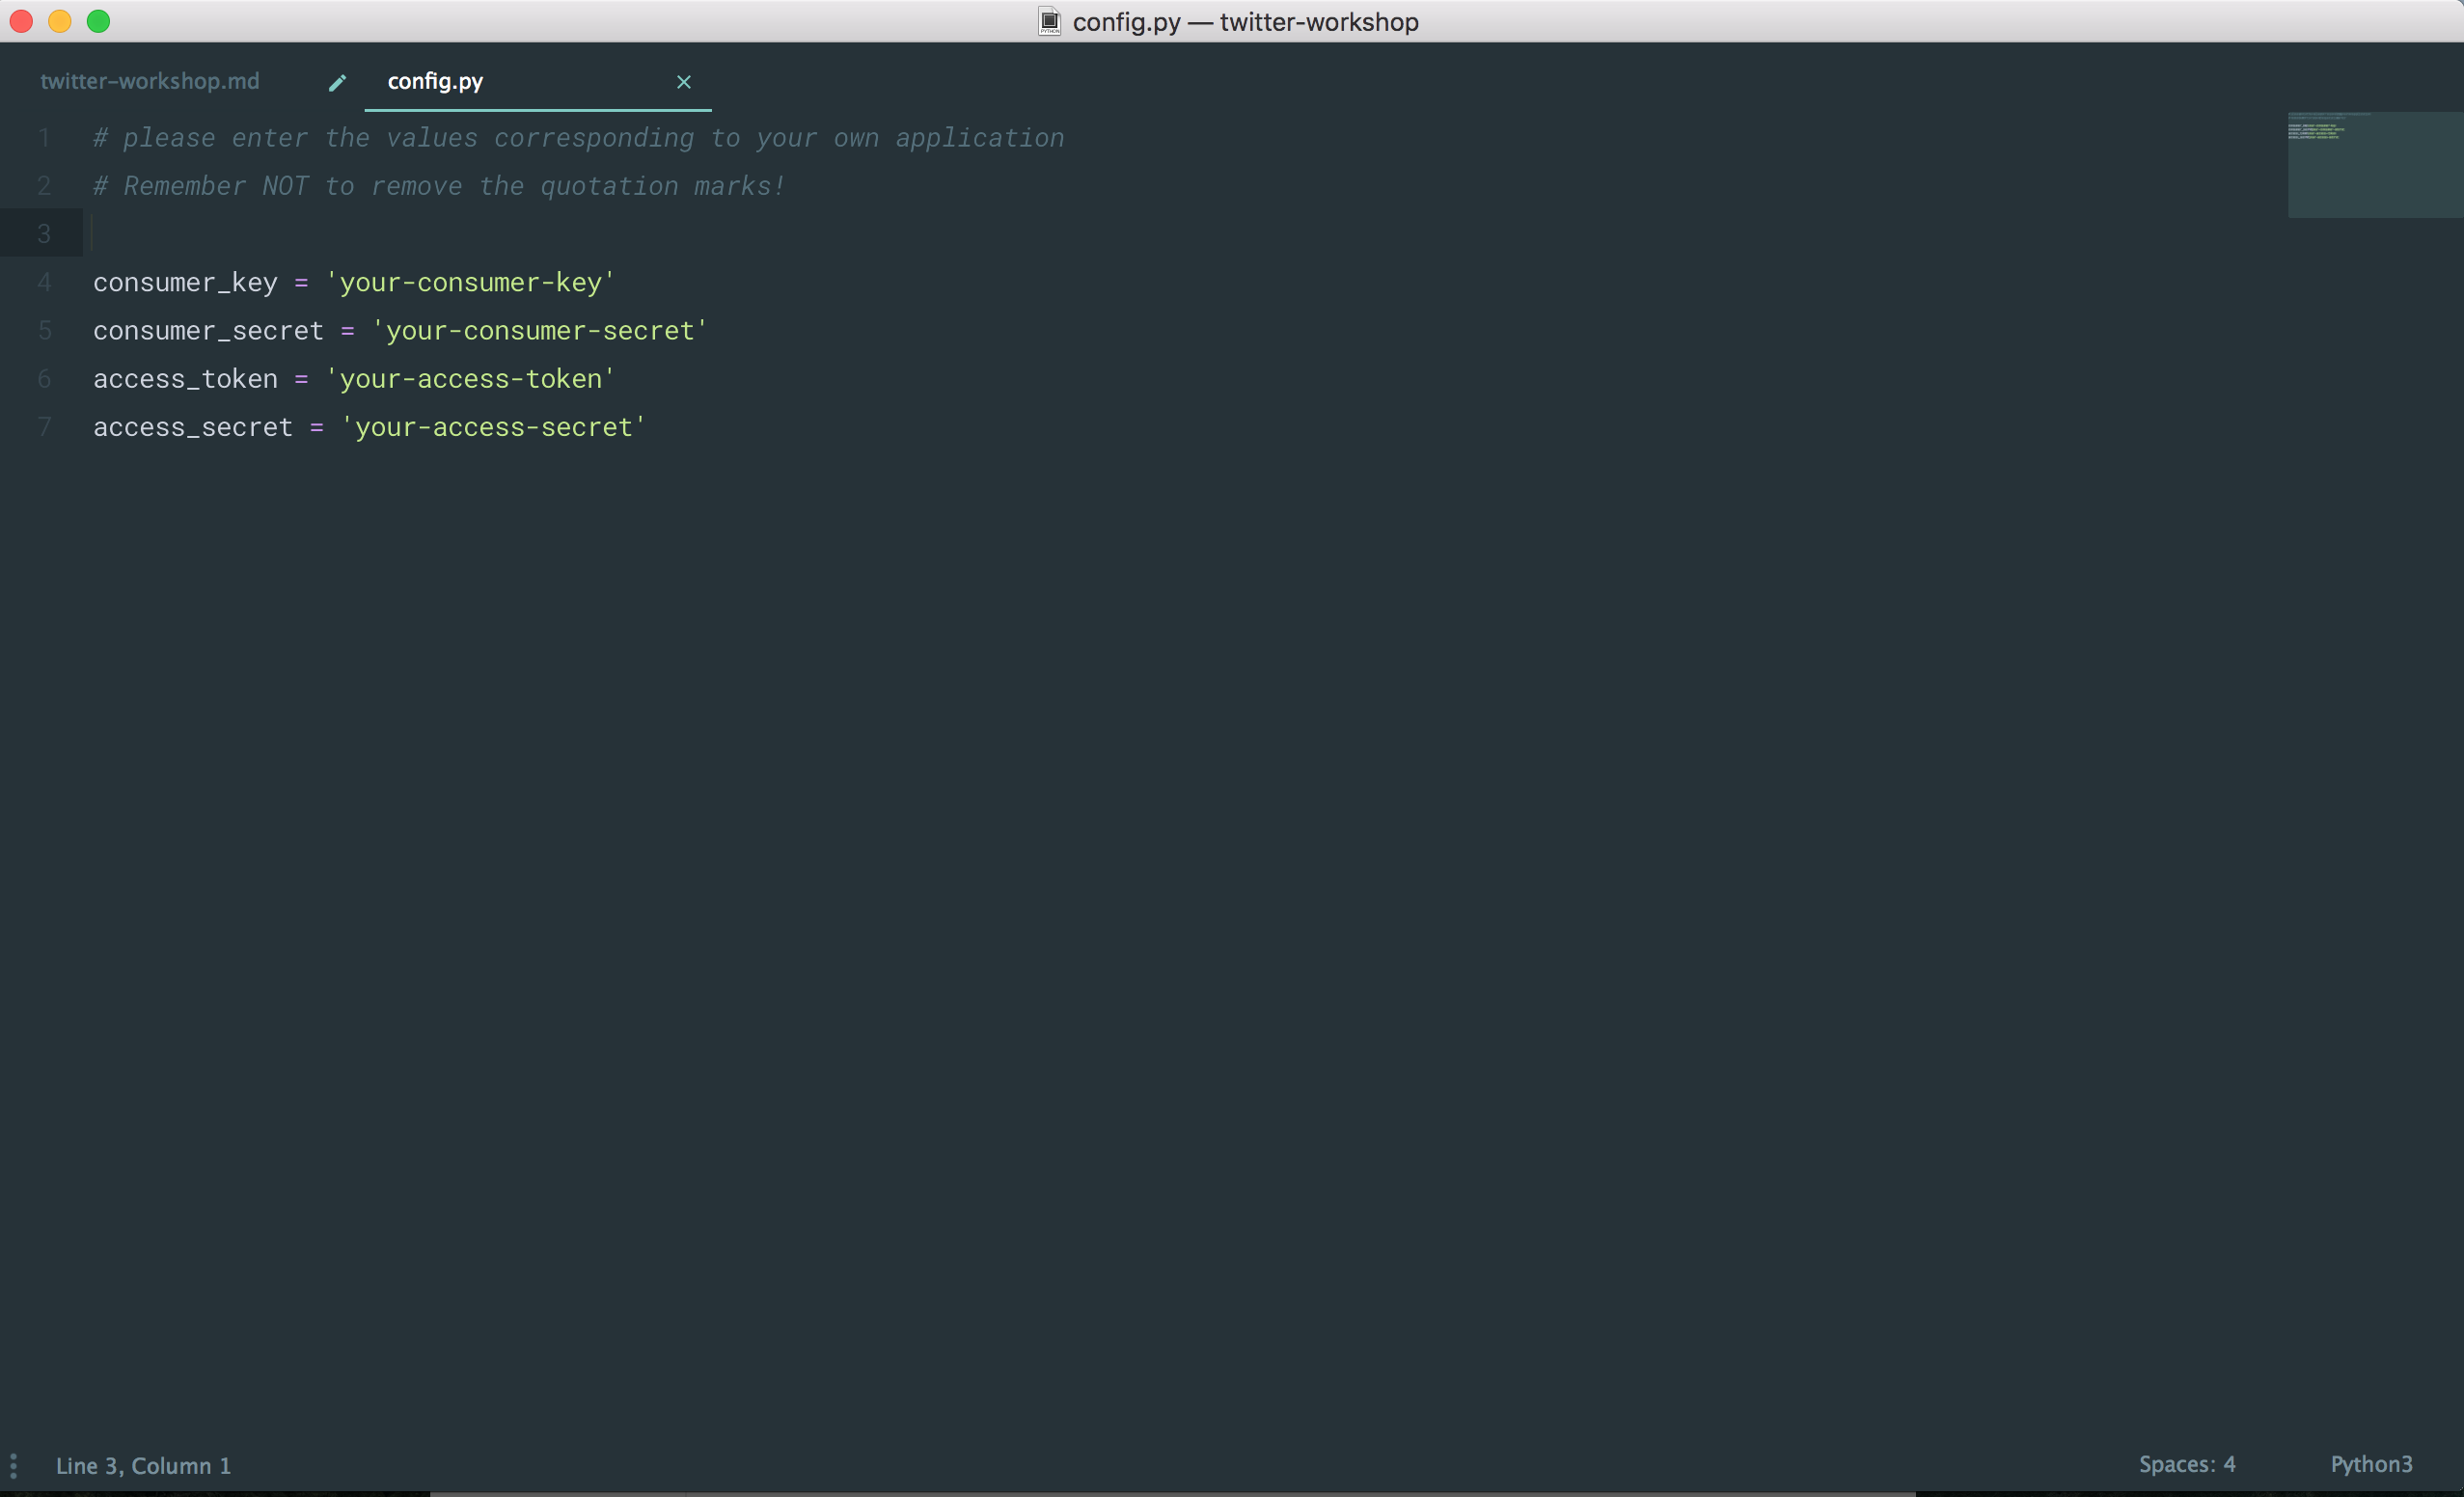Click the consumer_secret variable name

pos(208,331)
